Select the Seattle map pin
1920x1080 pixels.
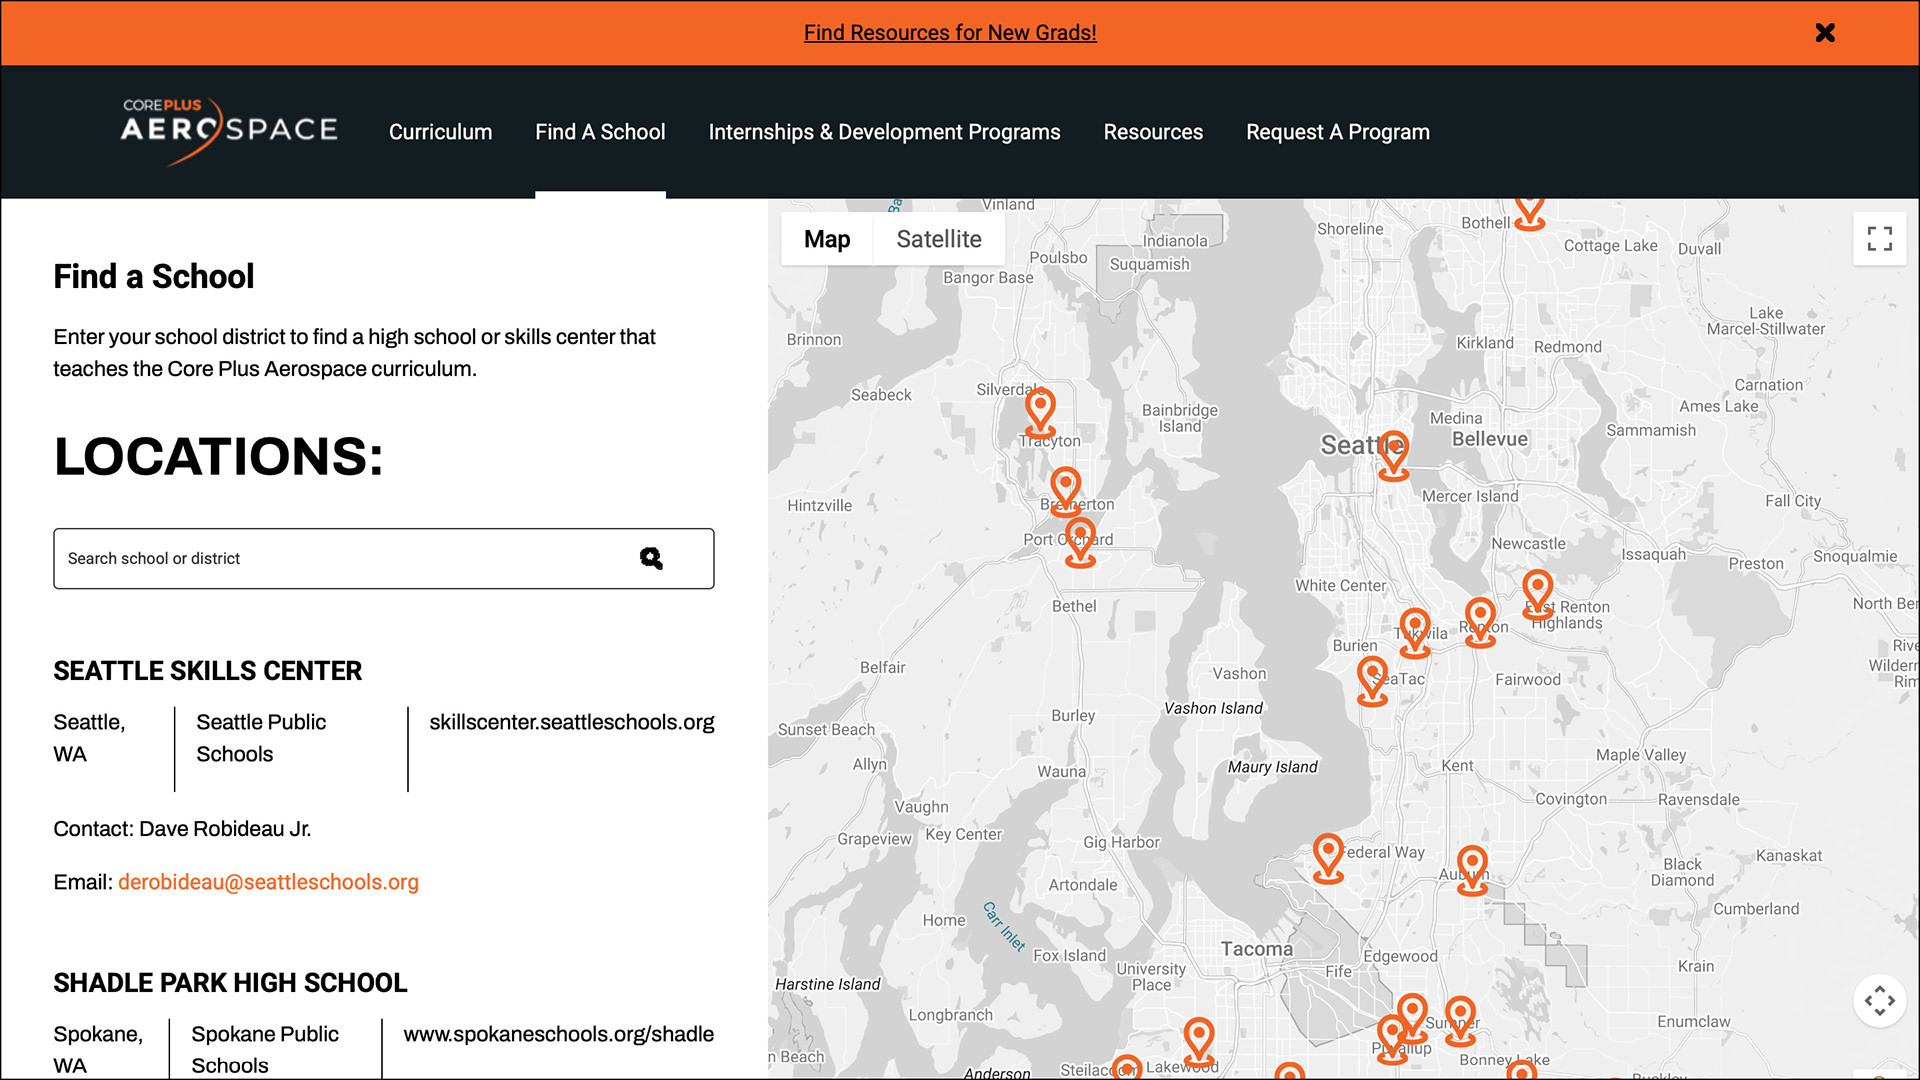coord(1393,455)
